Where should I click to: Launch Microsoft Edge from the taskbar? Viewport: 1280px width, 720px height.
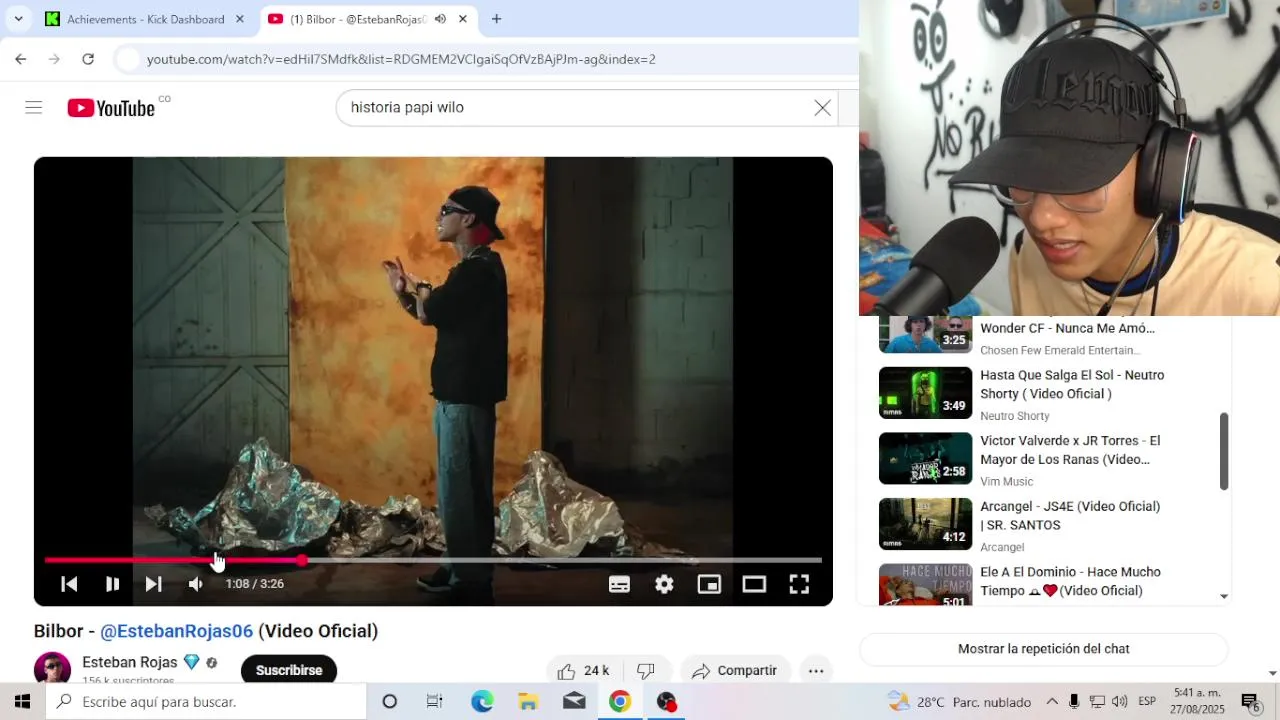[x=482, y=702]
